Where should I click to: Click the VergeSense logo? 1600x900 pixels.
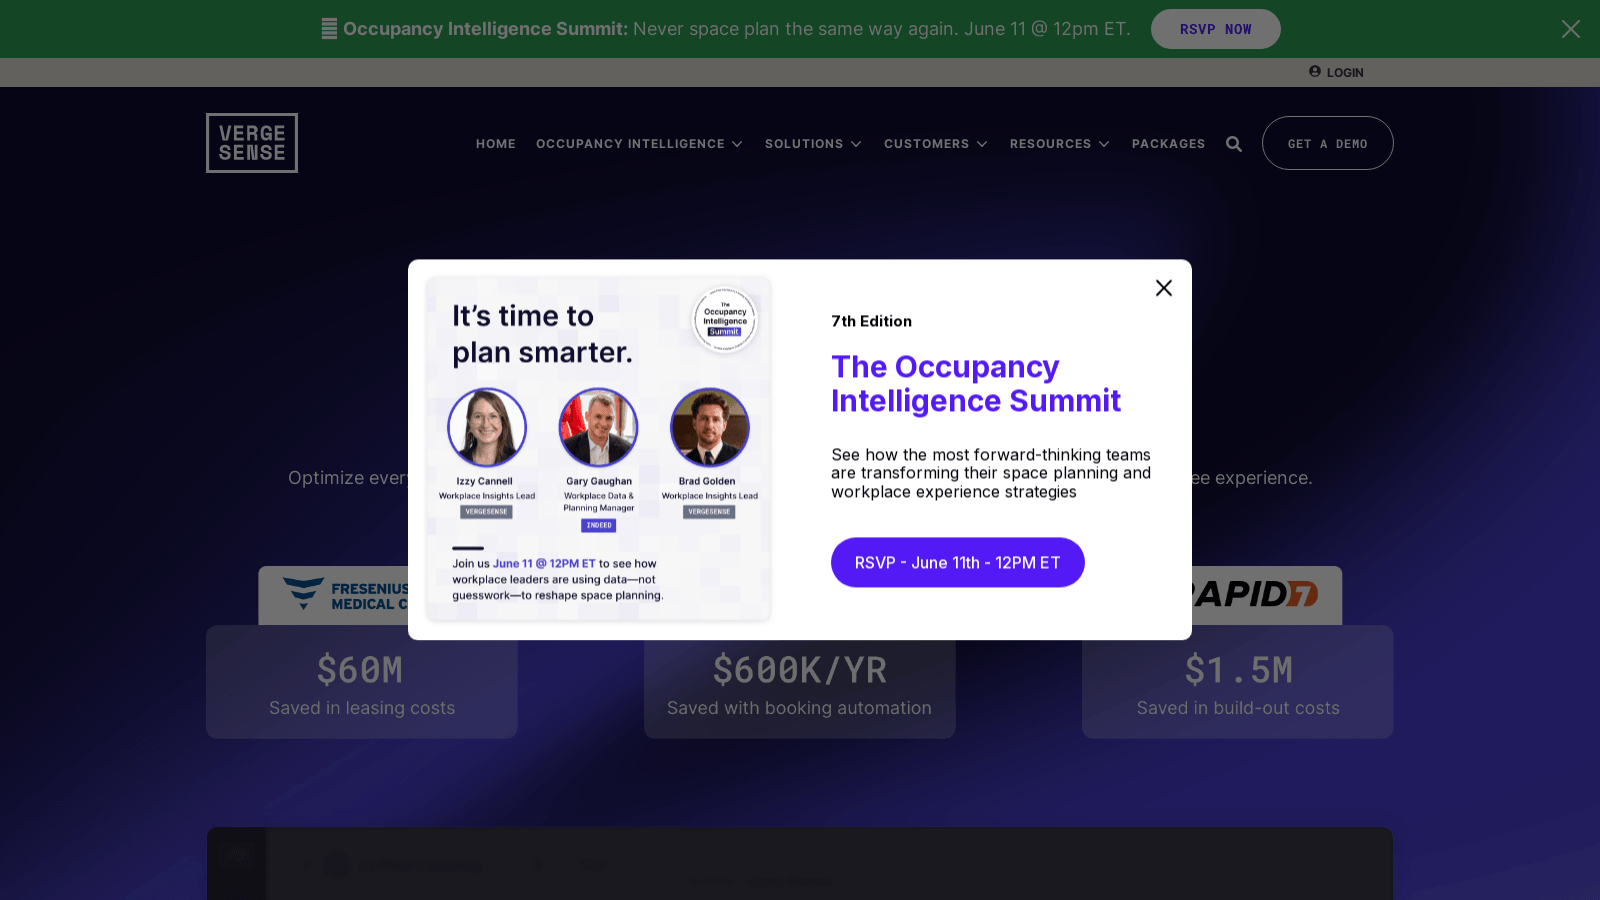252,143
